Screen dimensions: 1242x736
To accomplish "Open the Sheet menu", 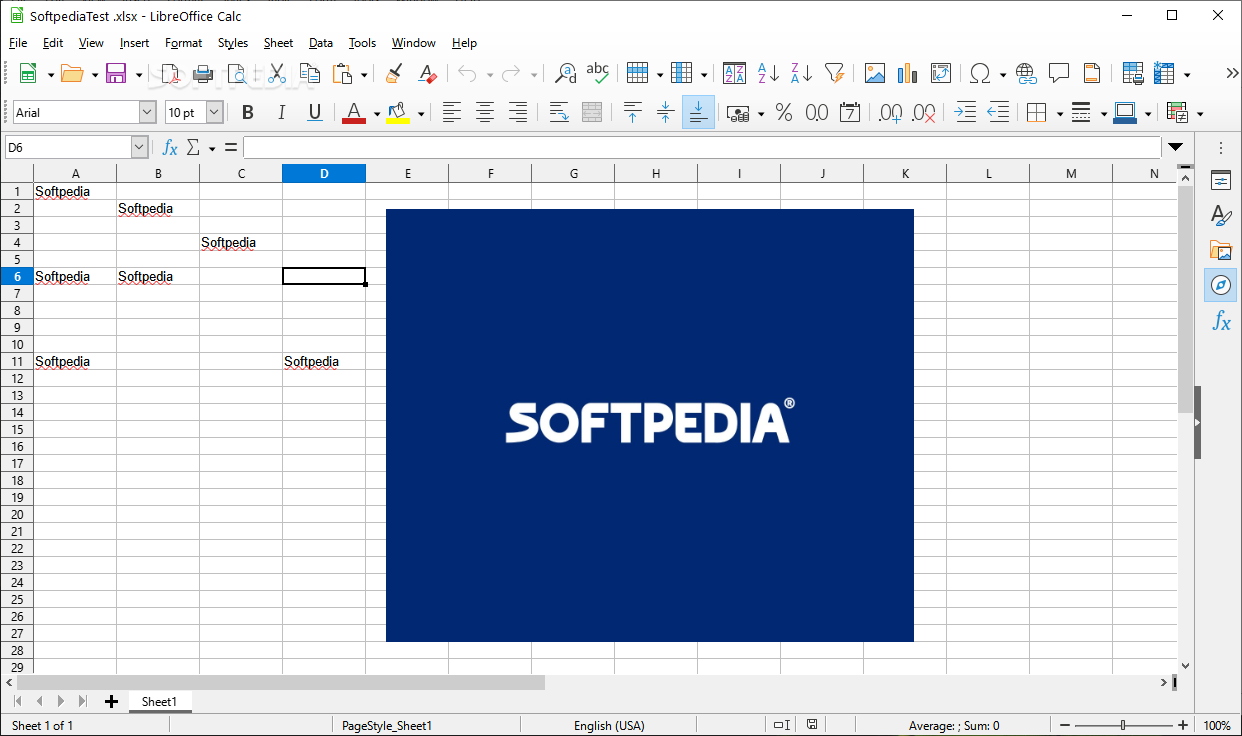I will 278,43.
